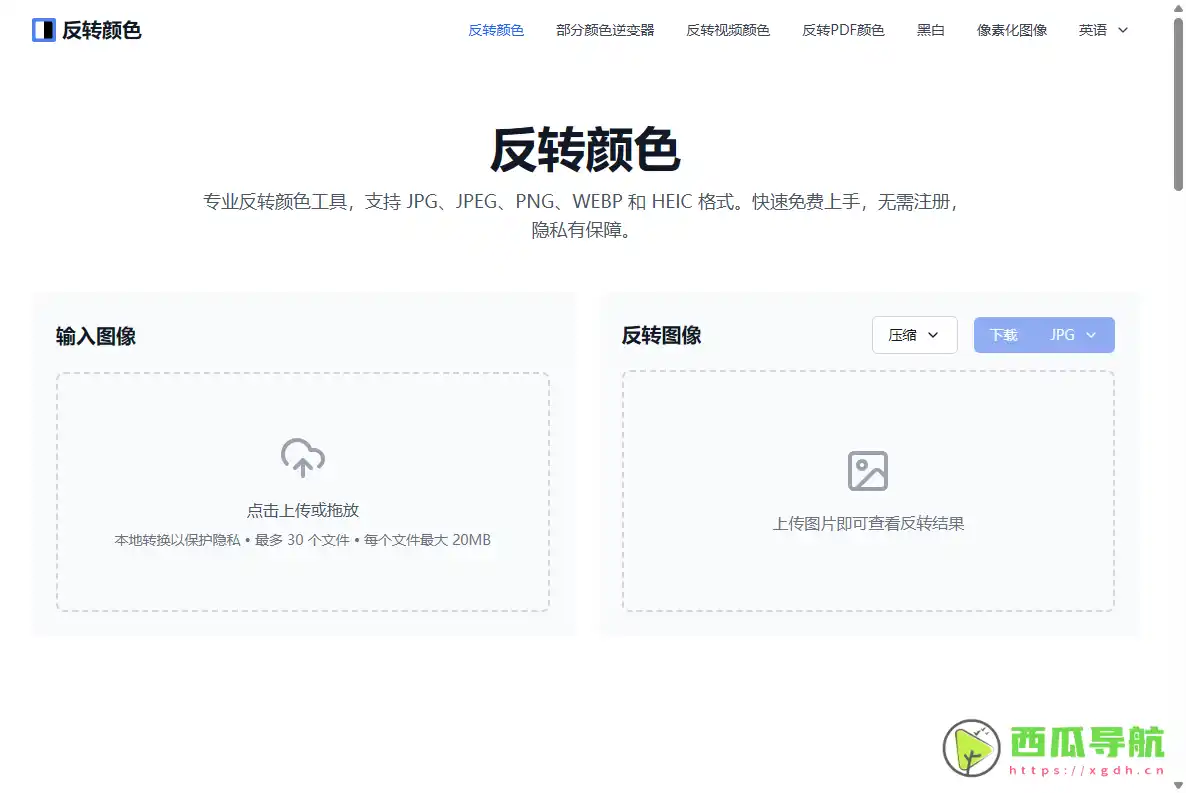
Task: Click the 反转图像 heading
Action: click(x=662, y=335)
